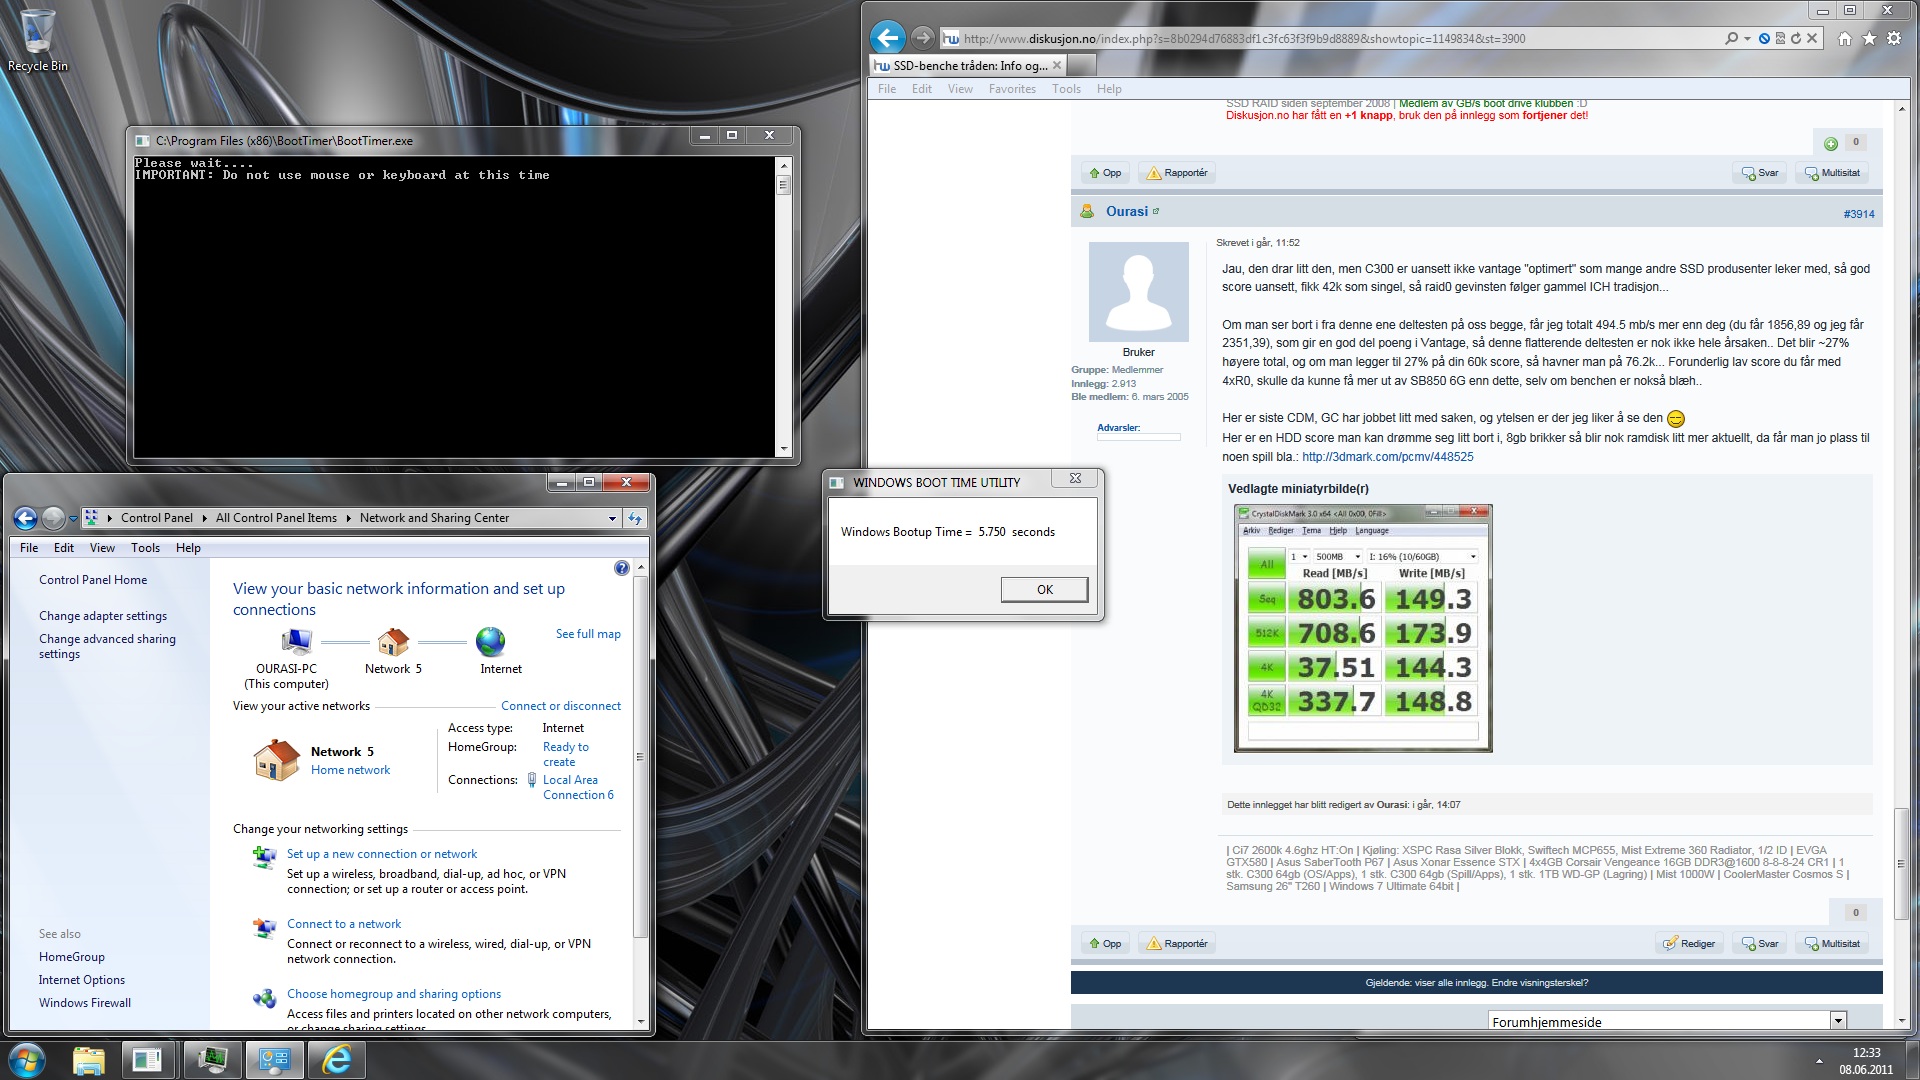Click the upper Svar reply button
This screenshot has width=1920, height=1080.
[x=1760, y=173]
